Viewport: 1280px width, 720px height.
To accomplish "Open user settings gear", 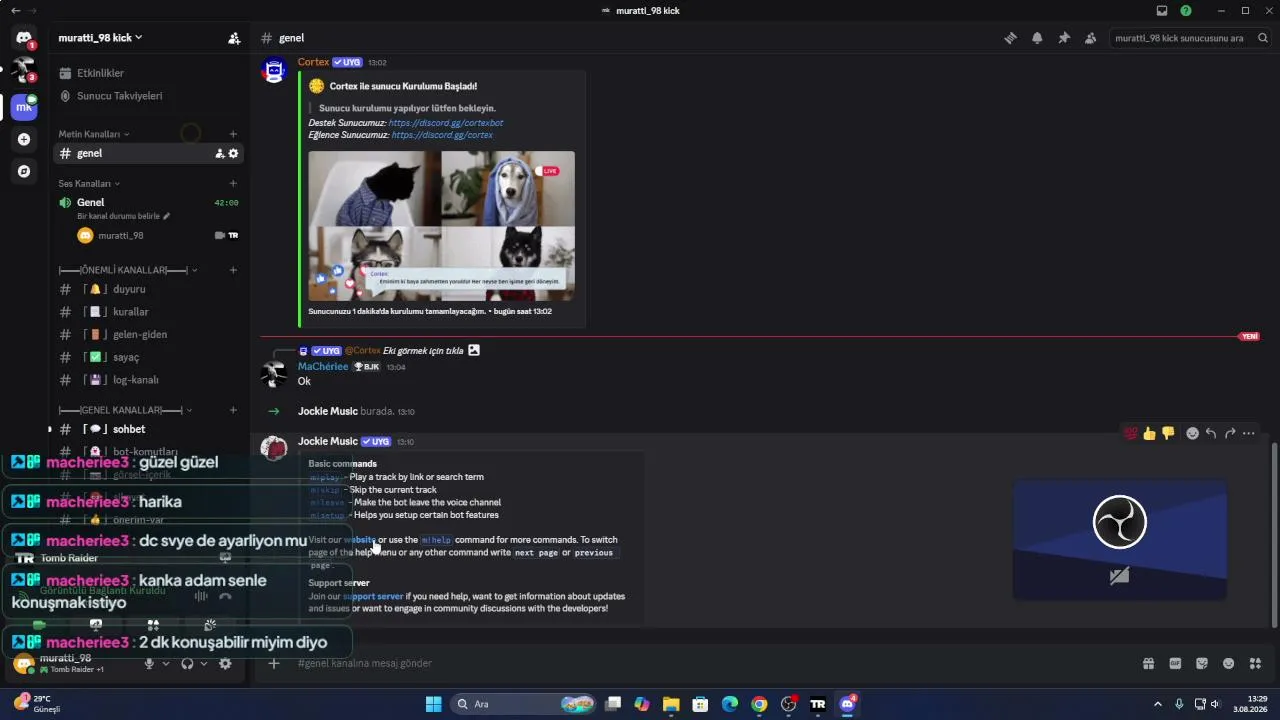I will pos(225,663).
